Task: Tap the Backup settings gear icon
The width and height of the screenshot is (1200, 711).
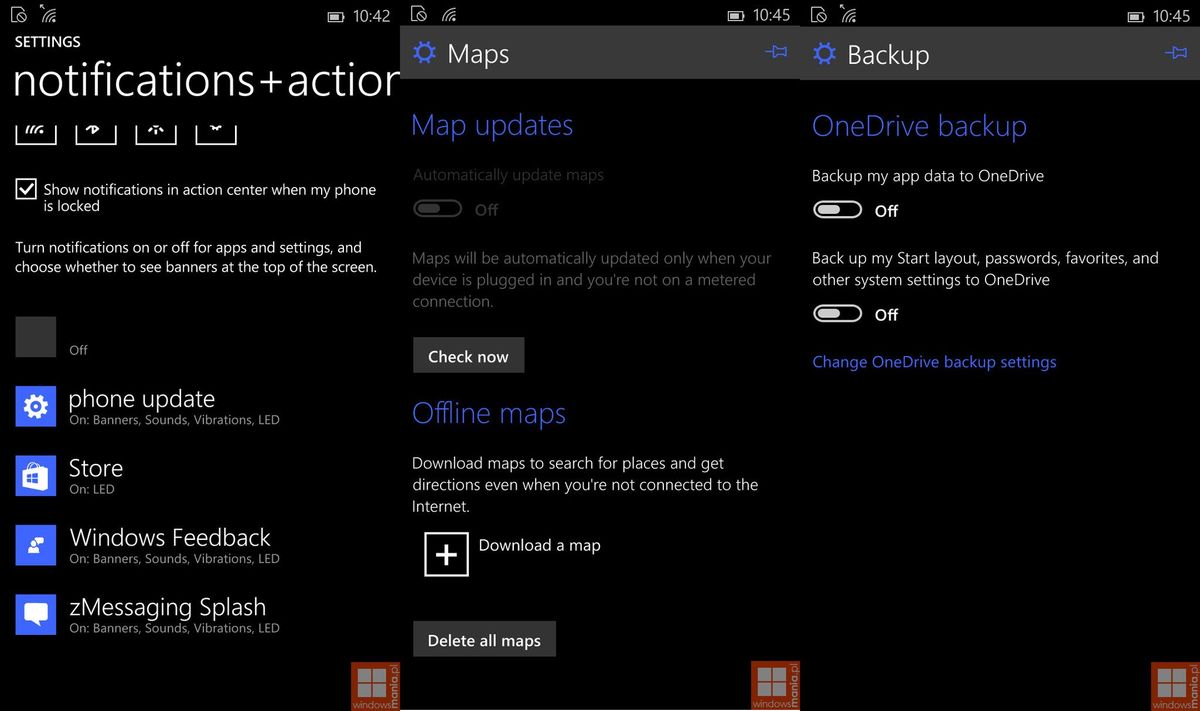Action: (x=824, y=54)
